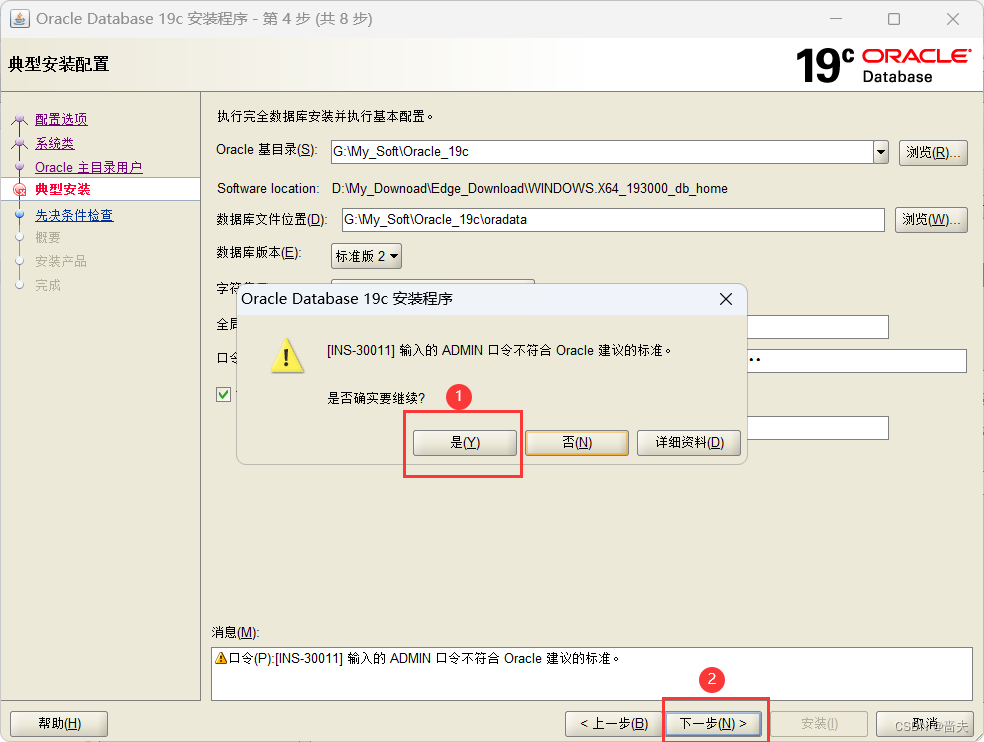The image size is (984, 742).
Task: Click the warning icon in the messages box
Action: (x=221, y=658)
